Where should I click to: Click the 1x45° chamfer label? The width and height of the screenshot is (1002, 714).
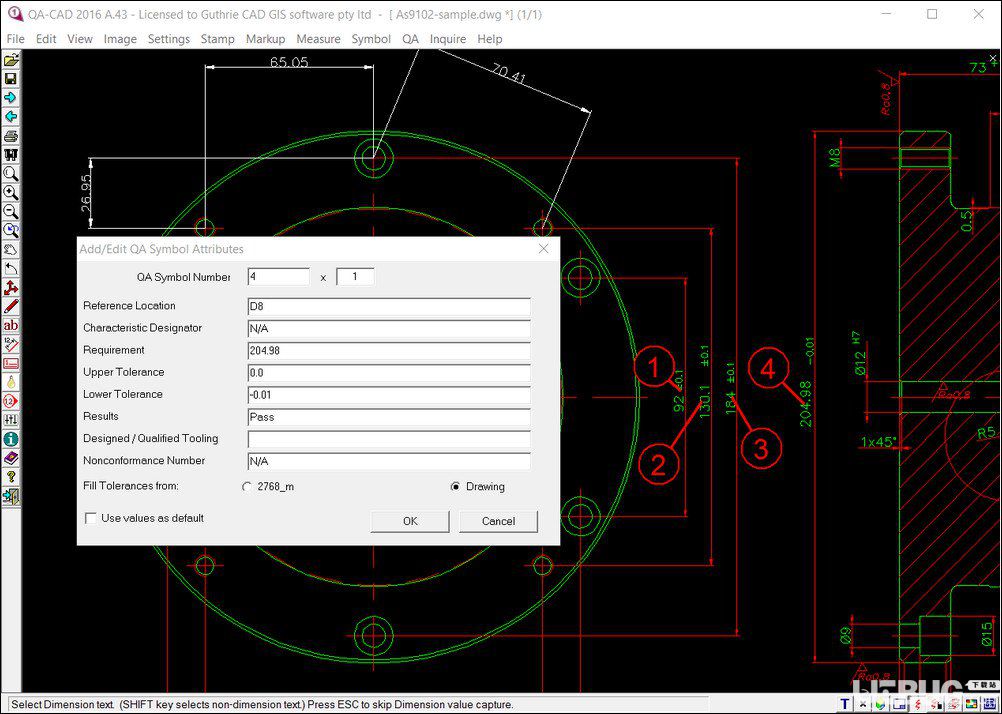tap(879, 442)
